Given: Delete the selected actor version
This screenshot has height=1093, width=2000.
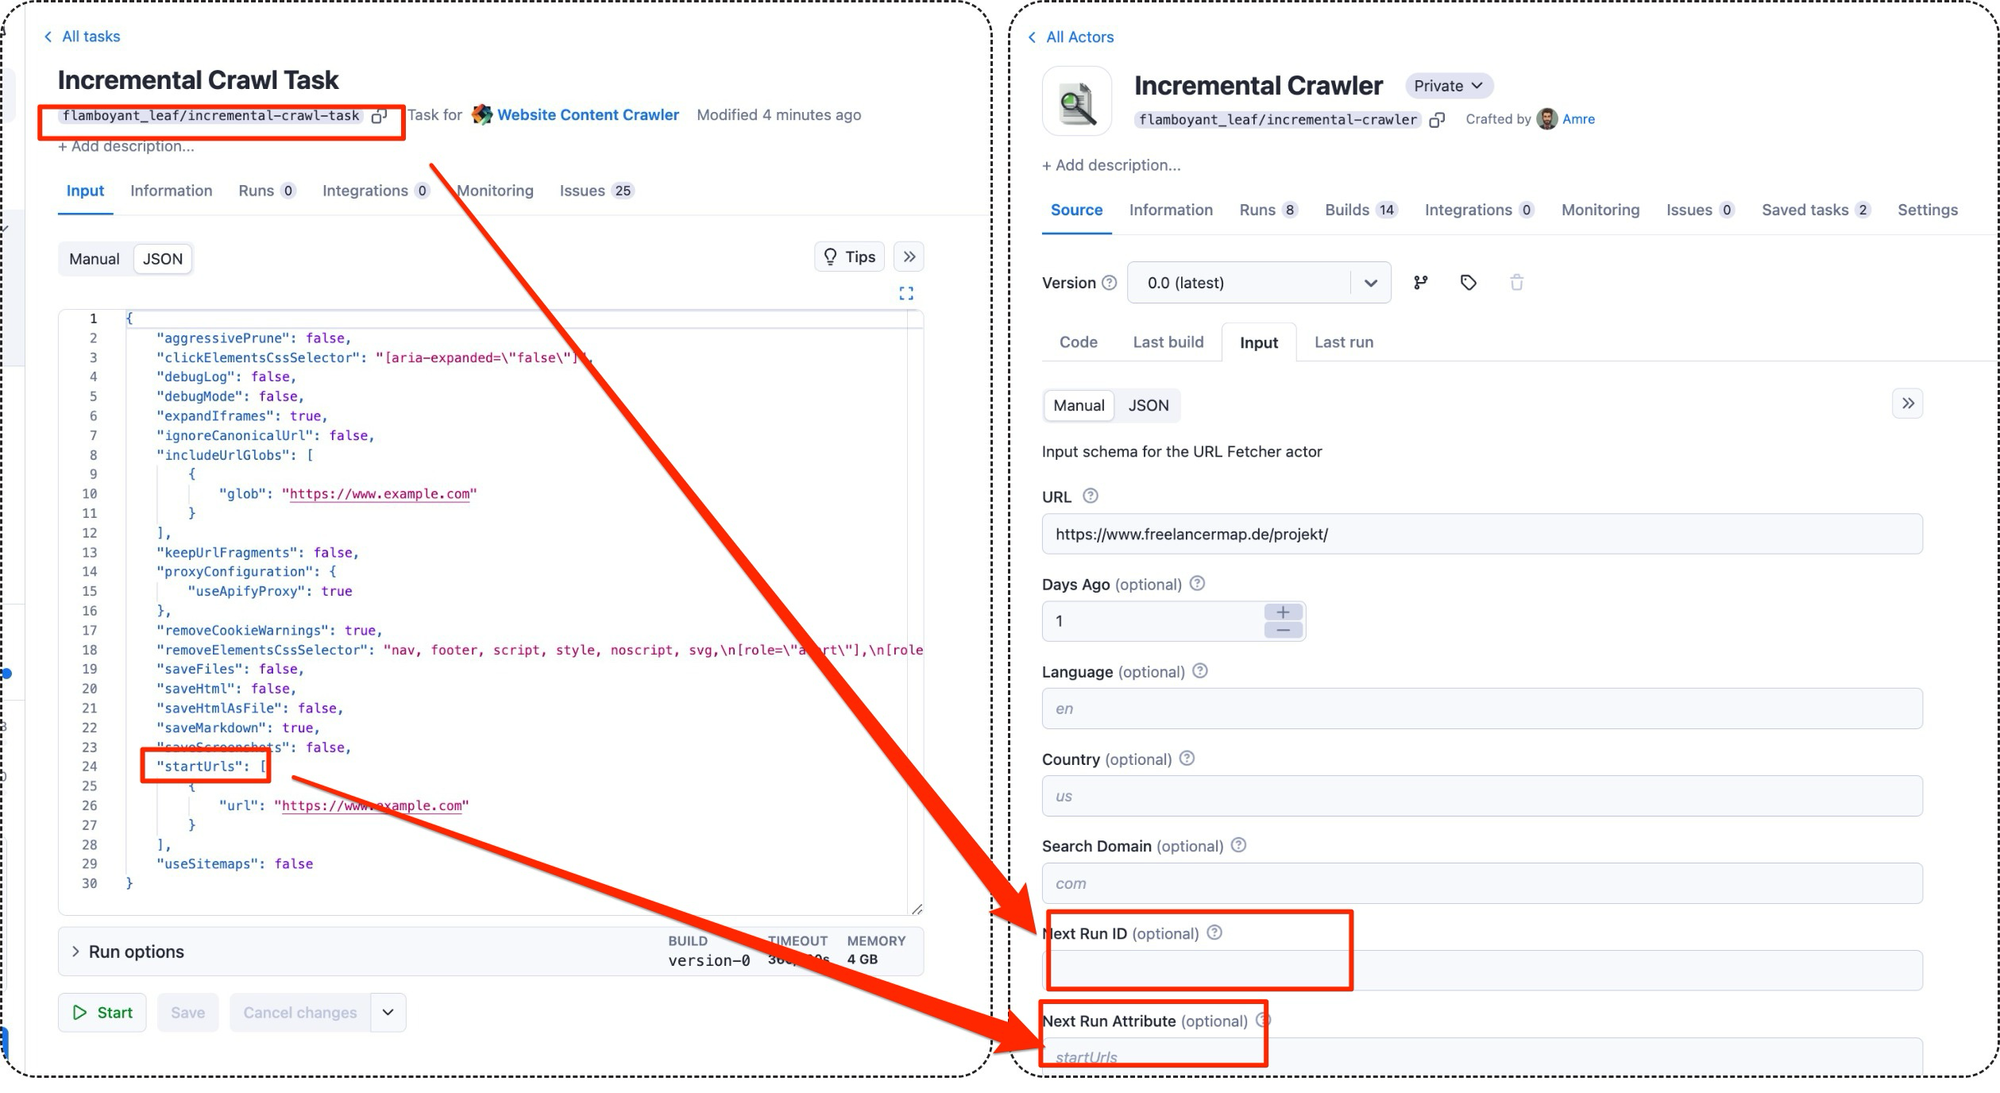Looking at the screenshot, I should [1516, 282].
